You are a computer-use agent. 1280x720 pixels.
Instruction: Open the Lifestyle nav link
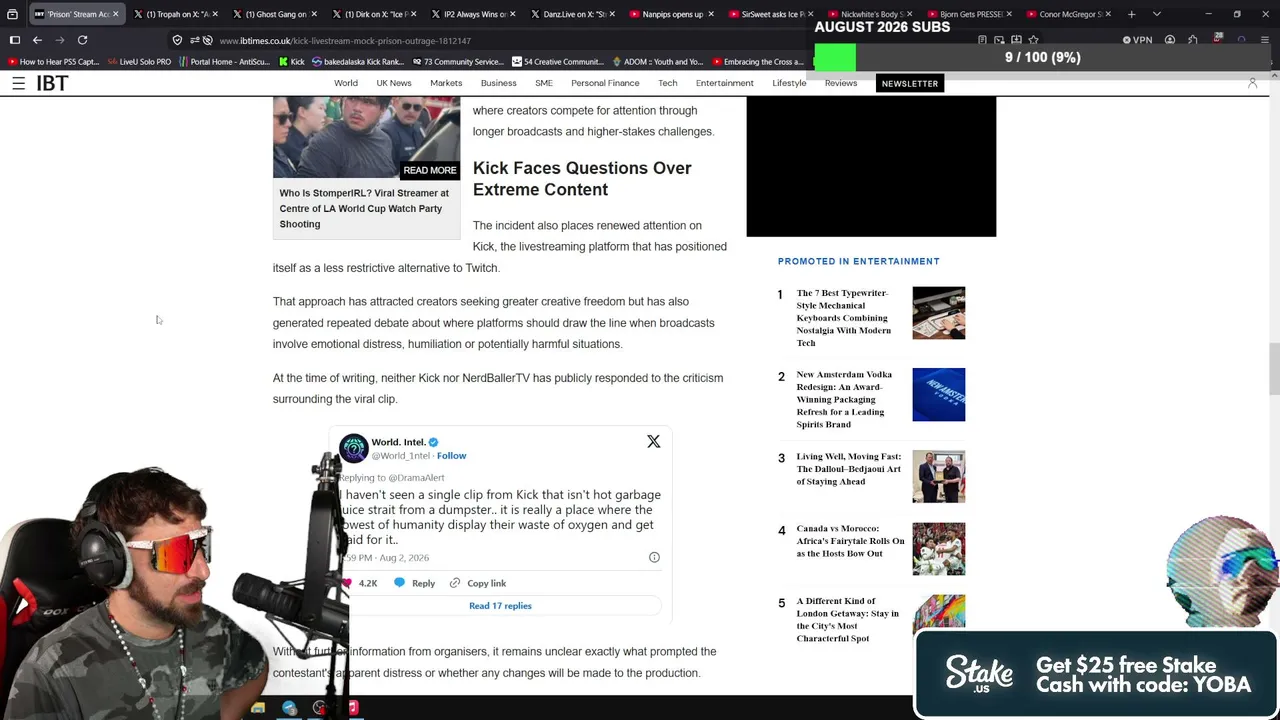(789, 84)
